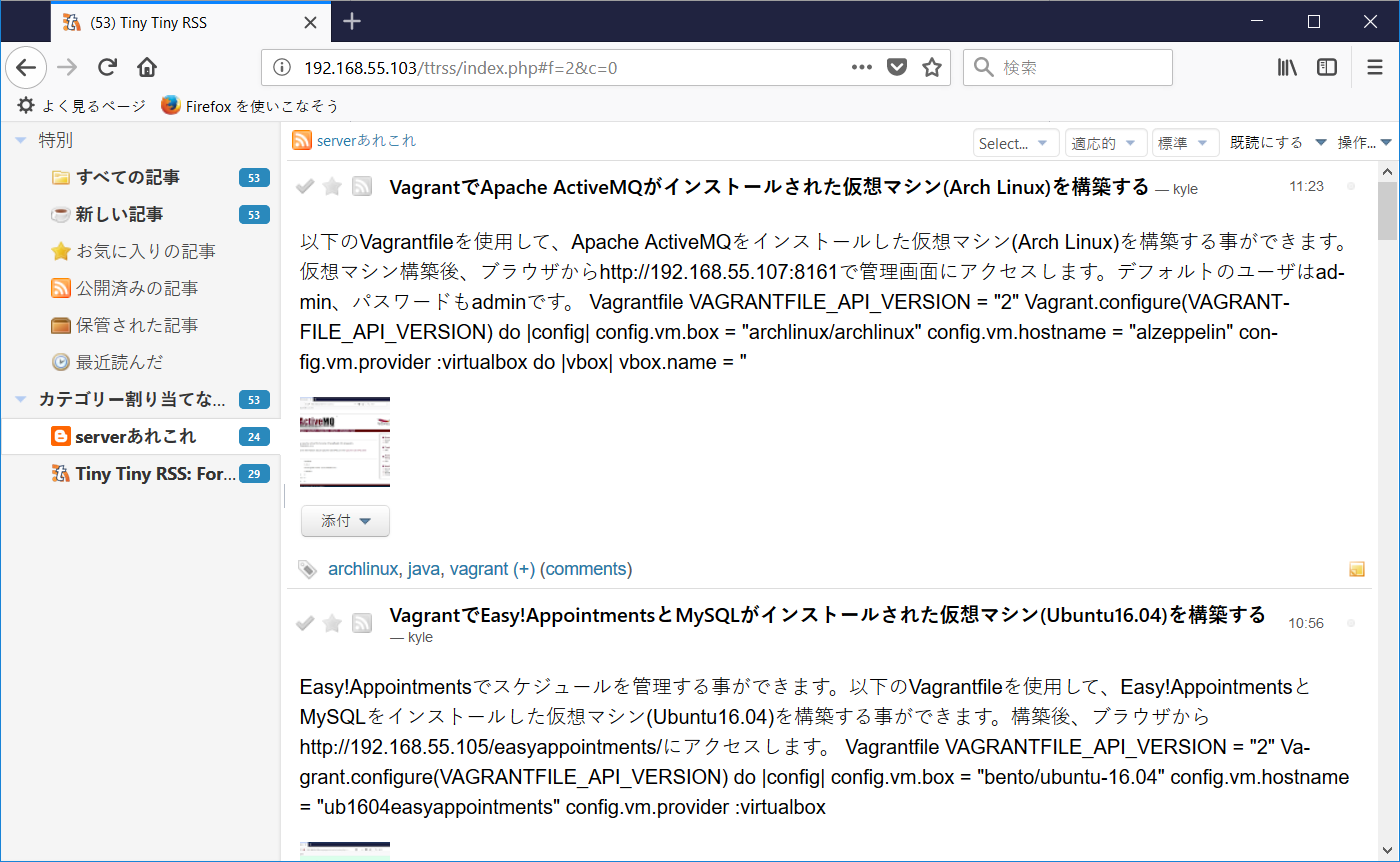The width and height of the screenshot is (1400, 862).
Task: Close the Tiny Tiny RSS tab
Action: [311, 22]
